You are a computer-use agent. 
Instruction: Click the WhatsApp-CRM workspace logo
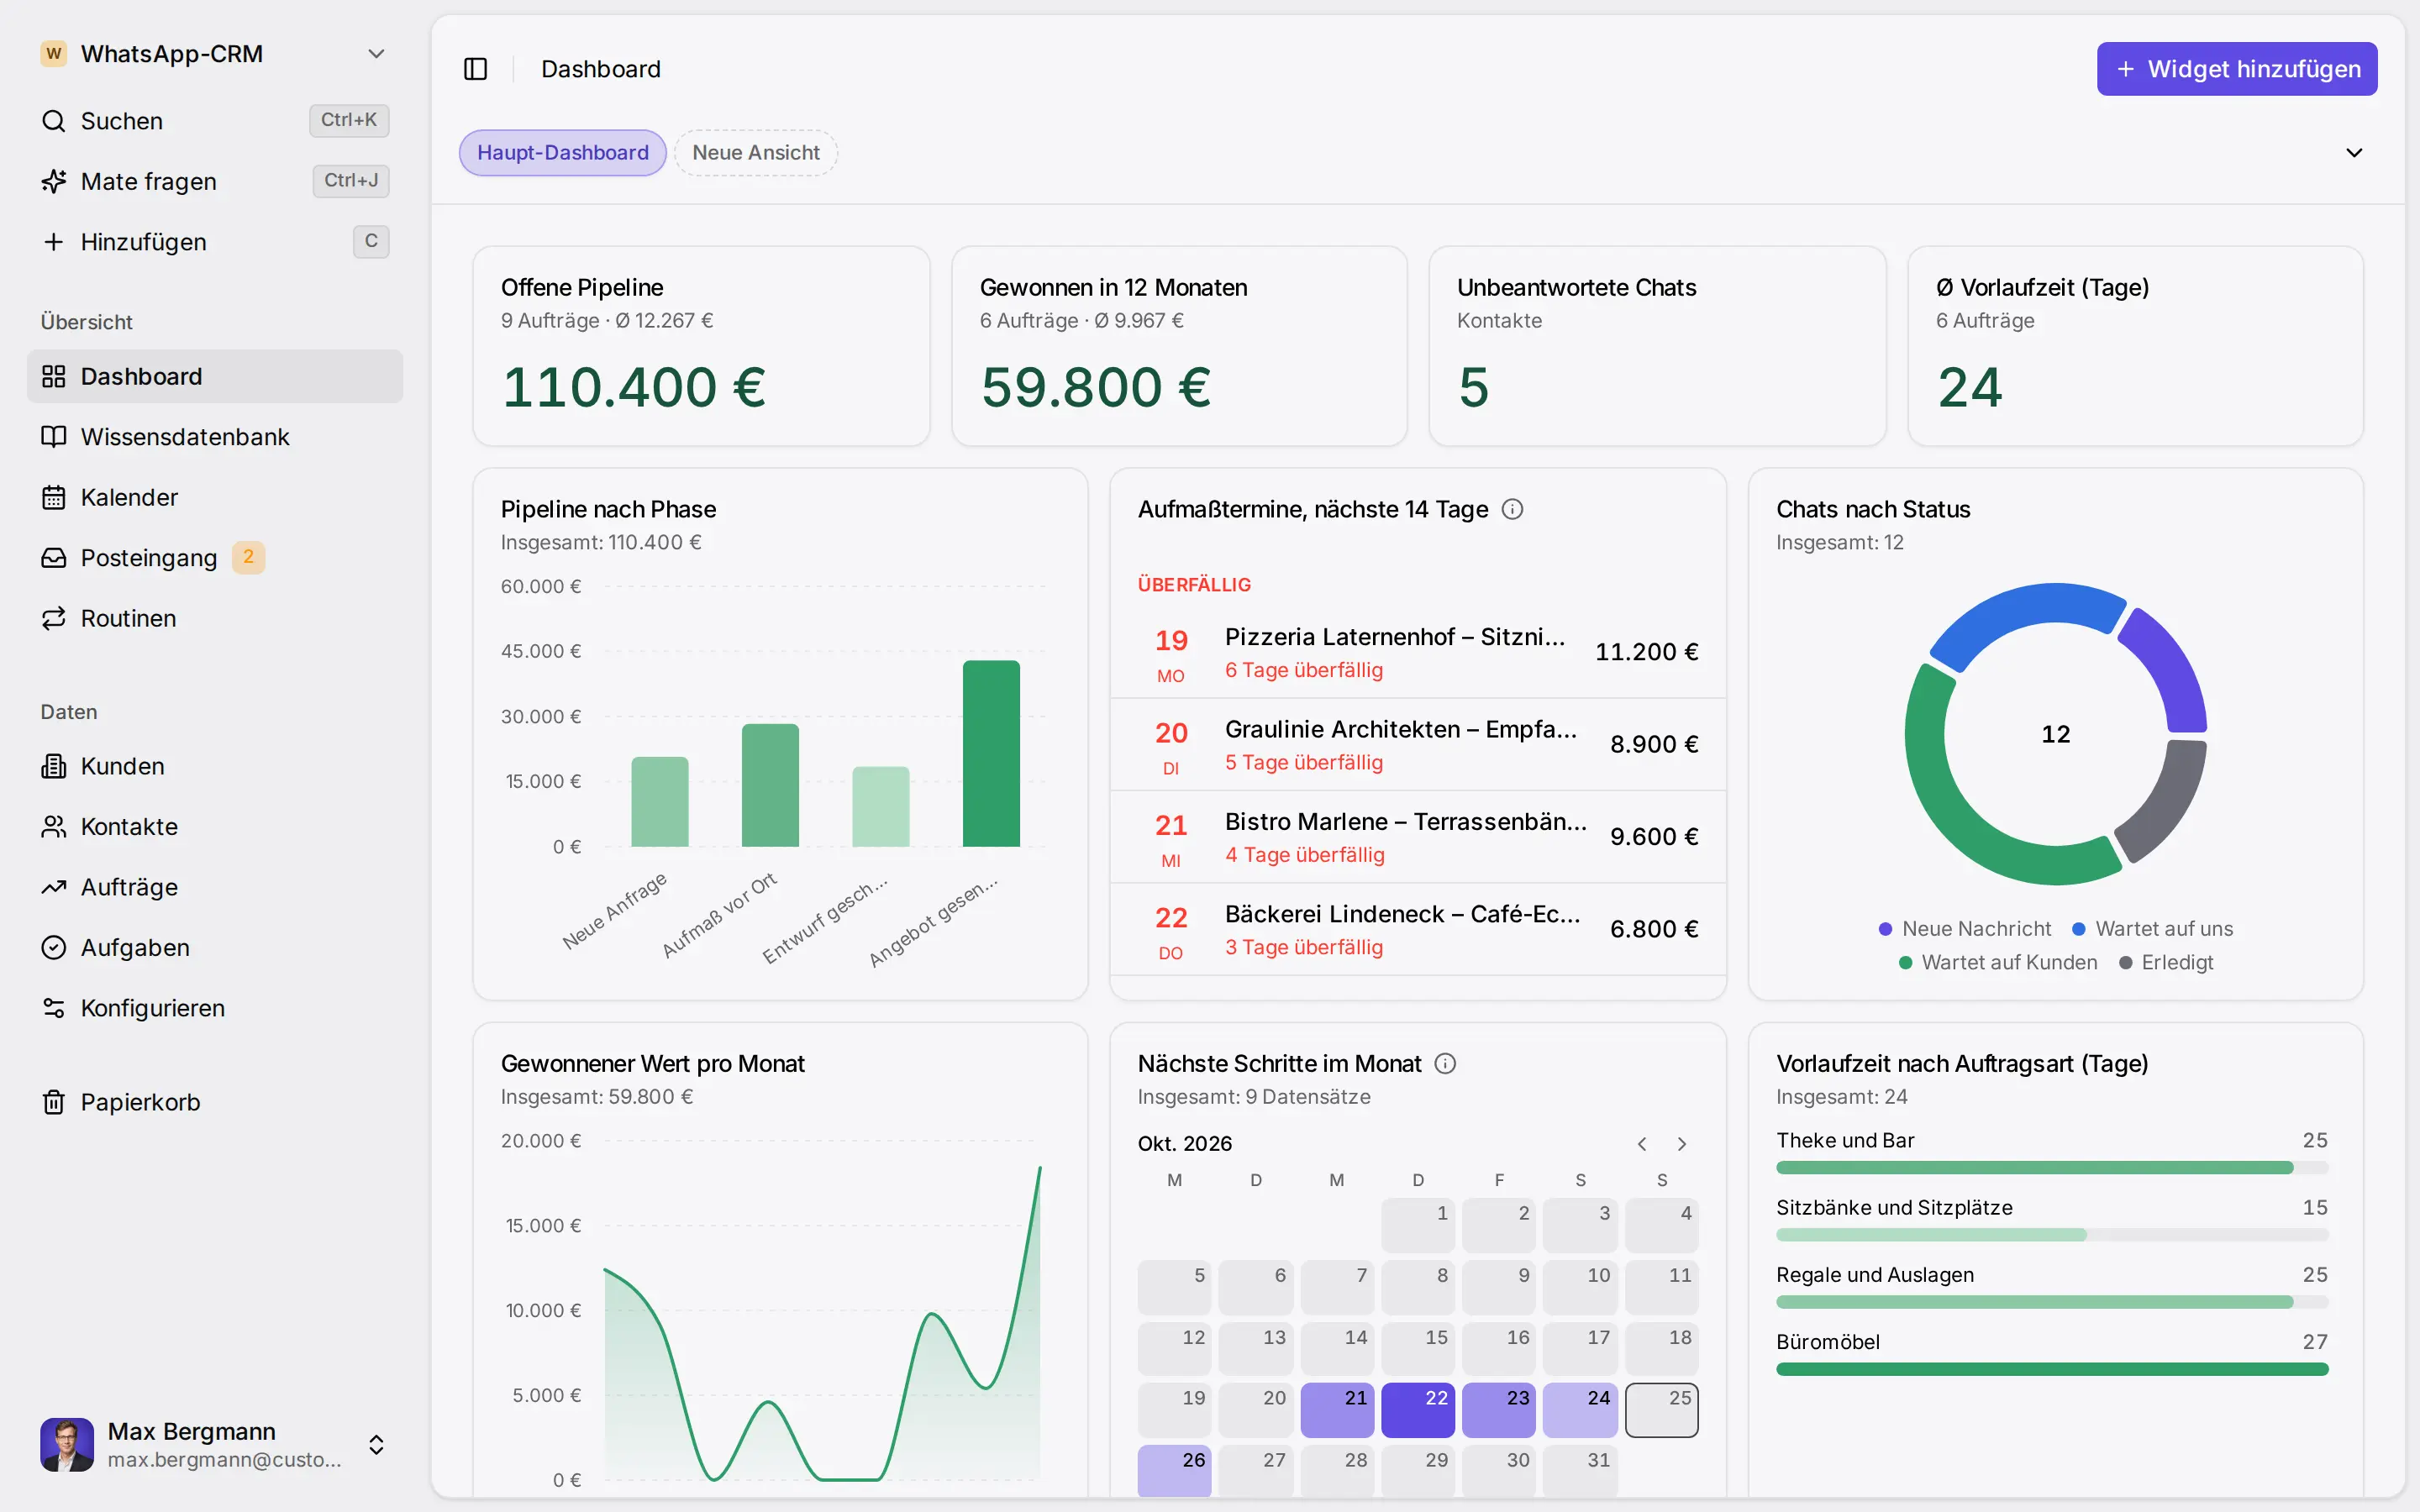point(54,53)
